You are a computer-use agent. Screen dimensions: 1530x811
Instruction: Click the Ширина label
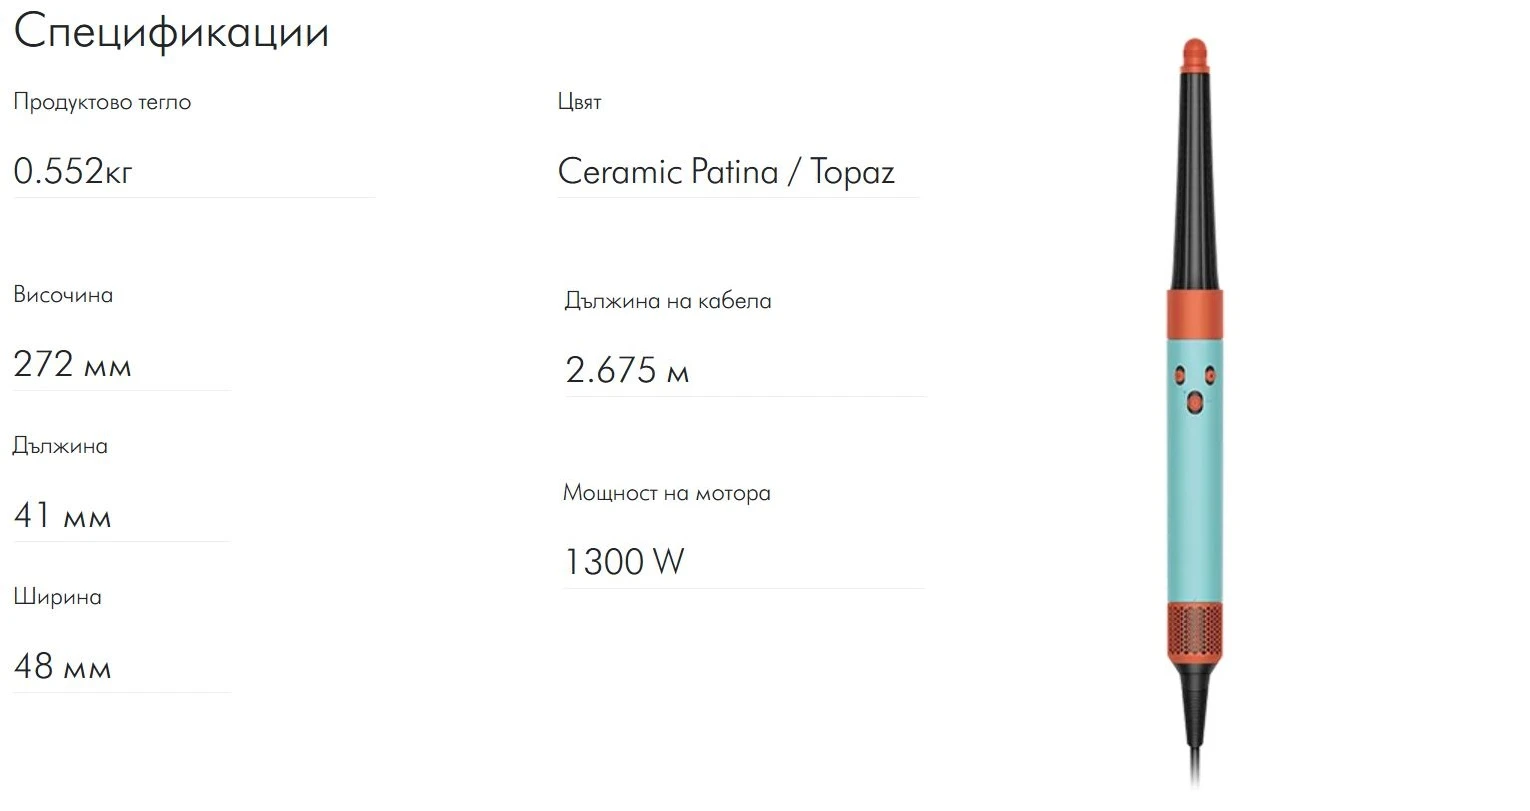click(57, 597)
